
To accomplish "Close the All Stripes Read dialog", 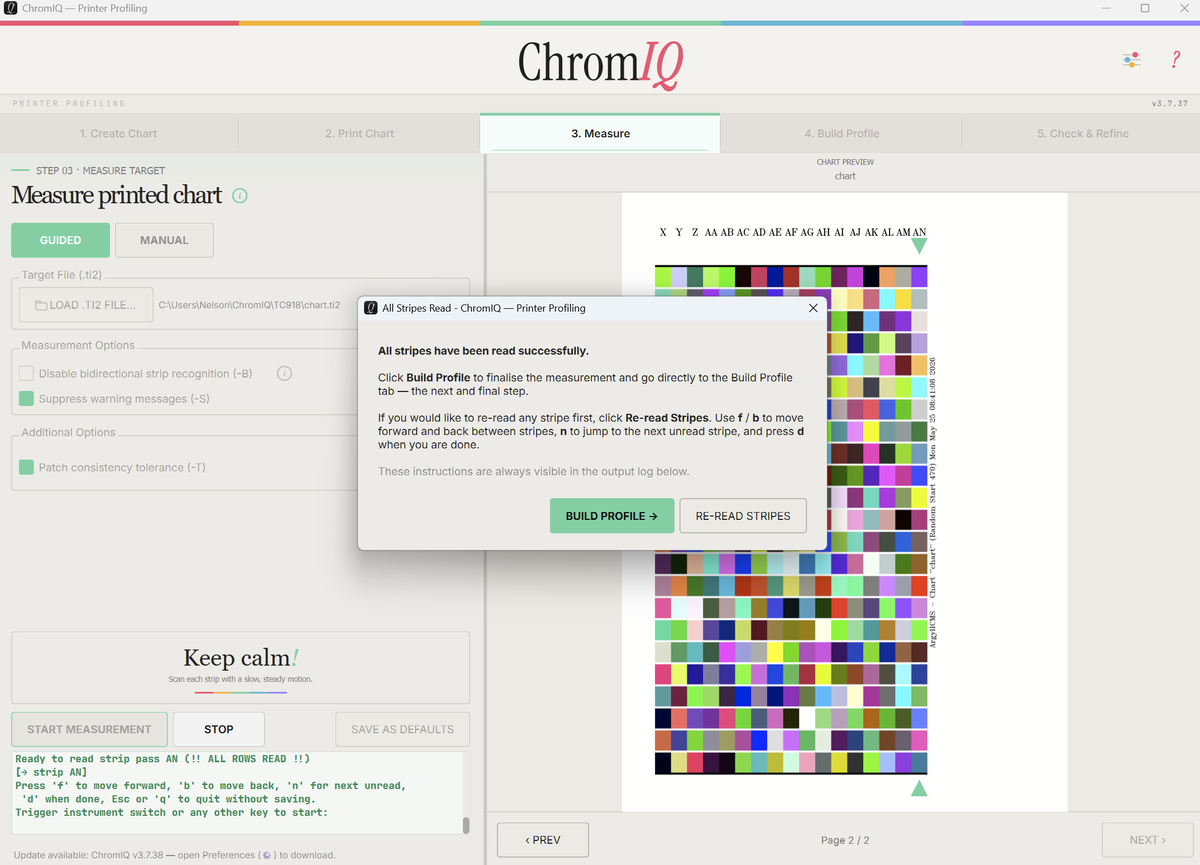I will pyautogui.click(x=813, y=308).
